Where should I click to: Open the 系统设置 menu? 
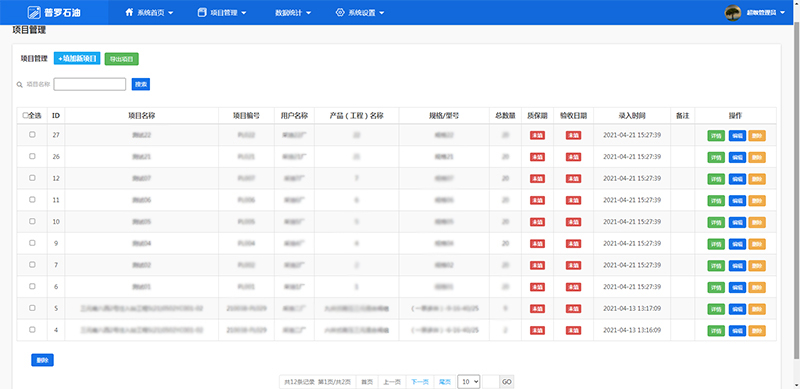point(360,13)
